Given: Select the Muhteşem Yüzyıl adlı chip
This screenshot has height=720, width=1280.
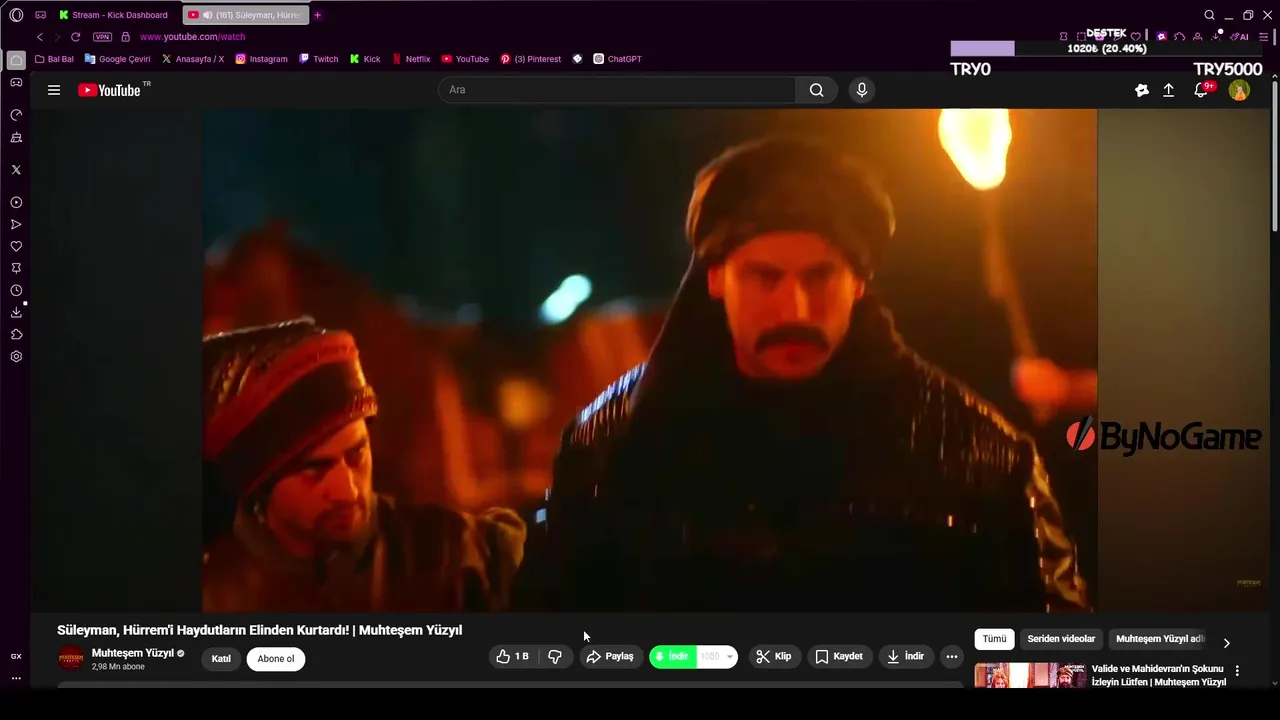Looking at the screenshot, I should point(1160,639).
